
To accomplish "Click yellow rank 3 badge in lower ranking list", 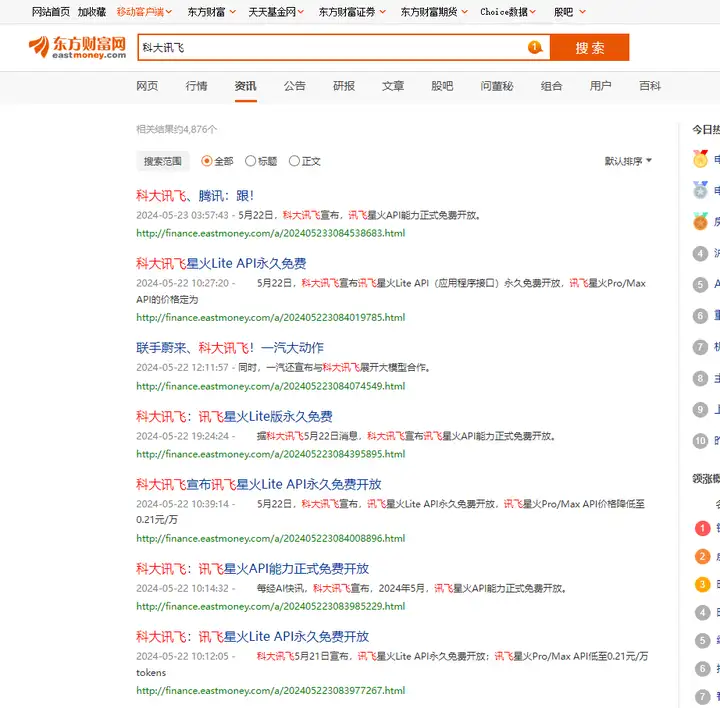I will 703,584.
